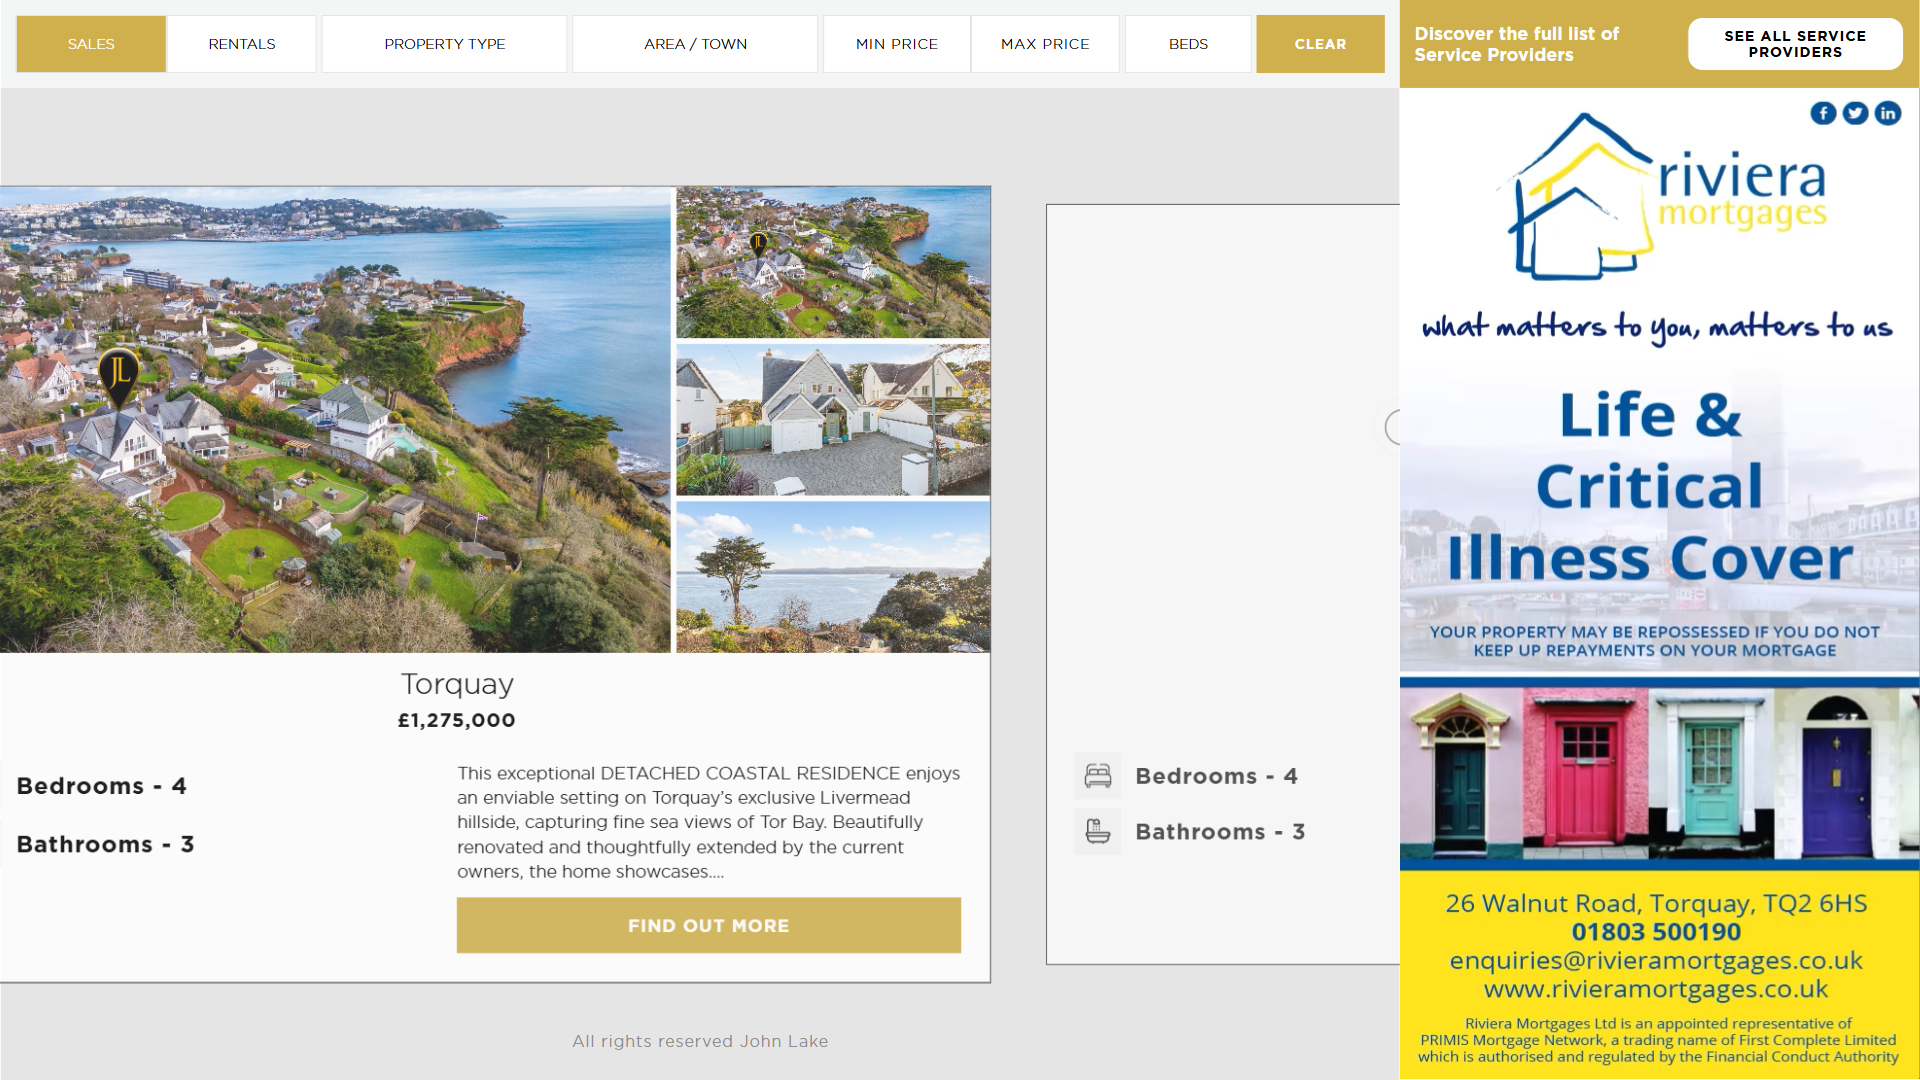Click the bed icon beside Bedrooms - 4
The width and height of the screenshot is (1920, 1080).
coord(1097,776)
